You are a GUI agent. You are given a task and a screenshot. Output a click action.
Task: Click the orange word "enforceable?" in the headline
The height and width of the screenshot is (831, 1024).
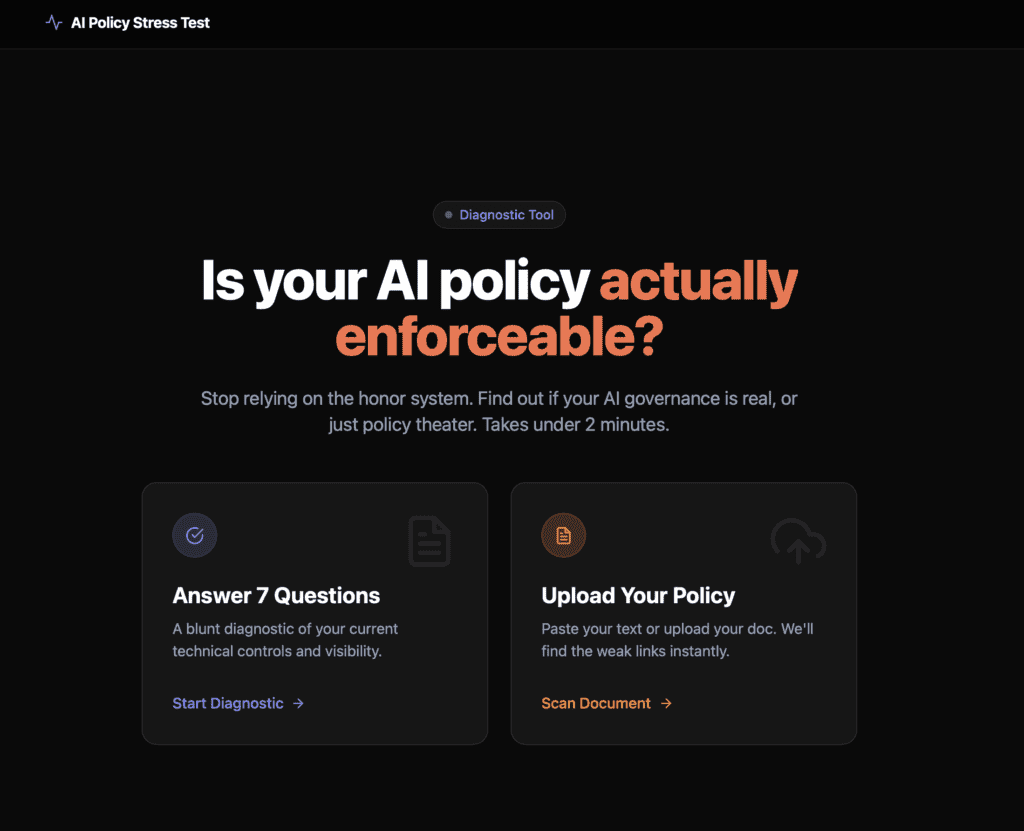[x=499, y=338]
